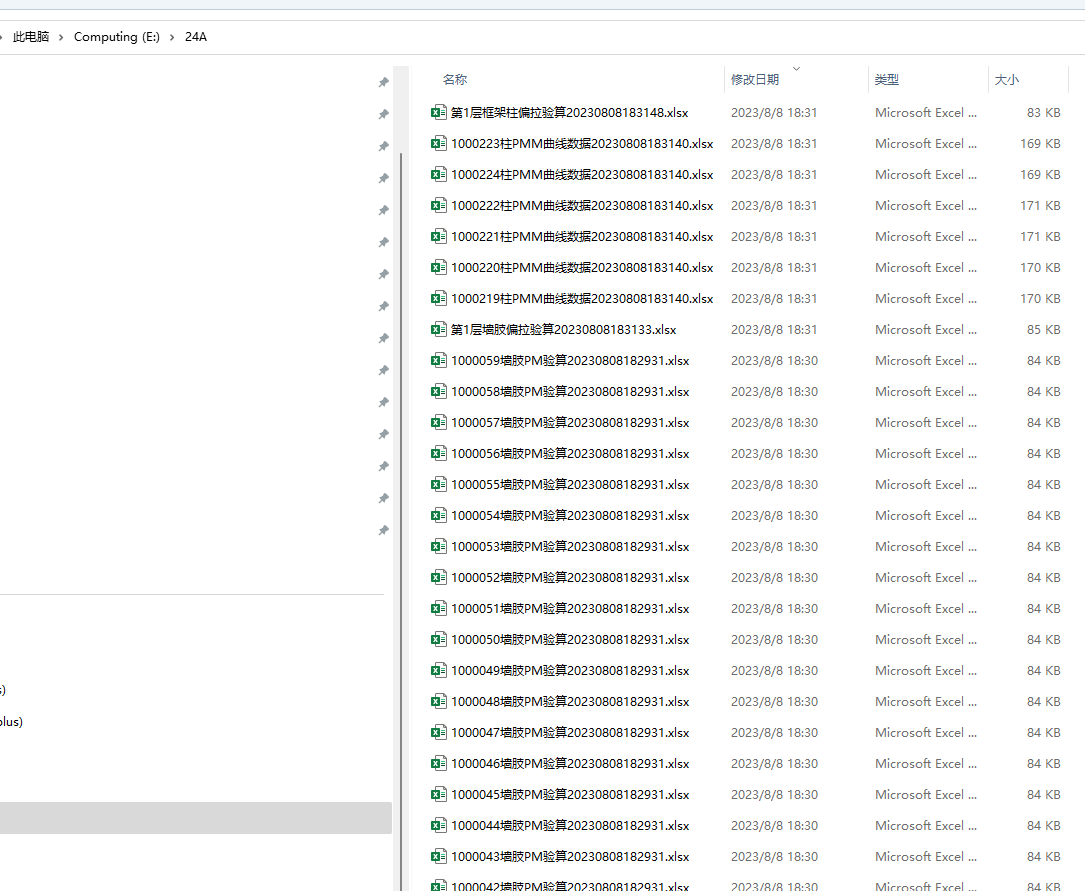This screenshot has height=891, width=1085.
Task: Click the 1000050墙肢PM验算 file icon
Action: (438, 640)
